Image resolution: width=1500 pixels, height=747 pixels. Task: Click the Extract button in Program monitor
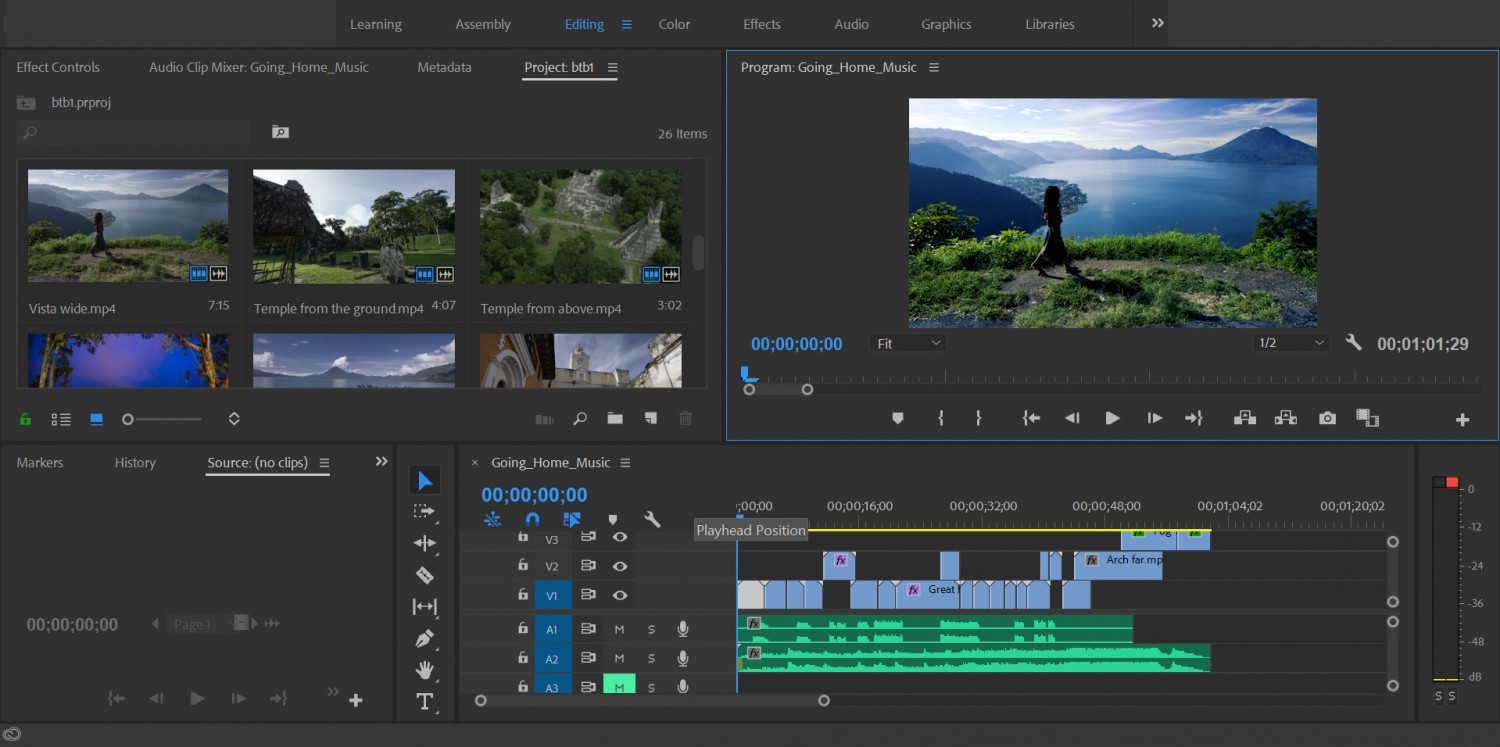pos(1286,418)
